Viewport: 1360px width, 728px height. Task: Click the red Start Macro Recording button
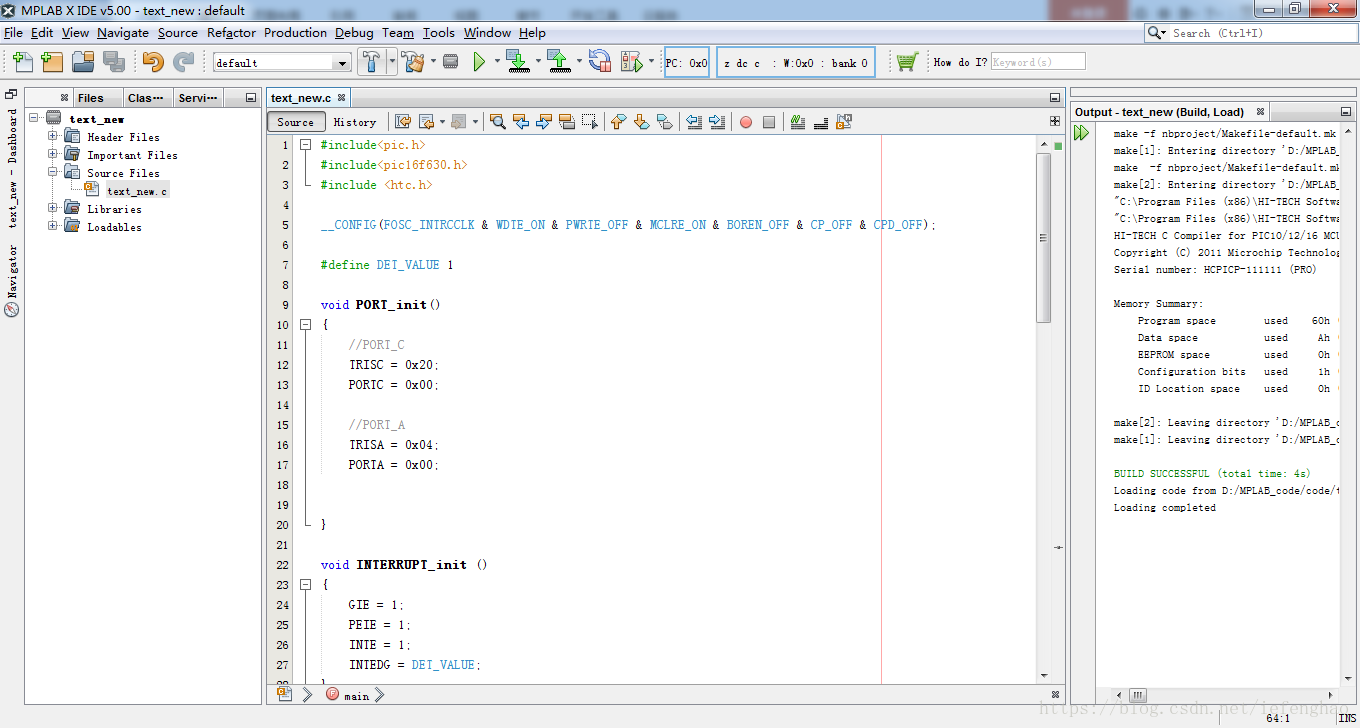coord(745,122)
